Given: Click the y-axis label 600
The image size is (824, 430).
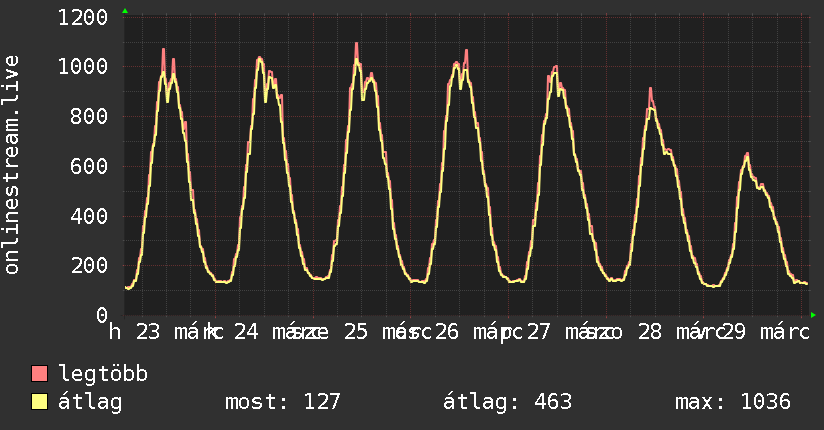Looking at the screenshot, I should tap(89, 166).
